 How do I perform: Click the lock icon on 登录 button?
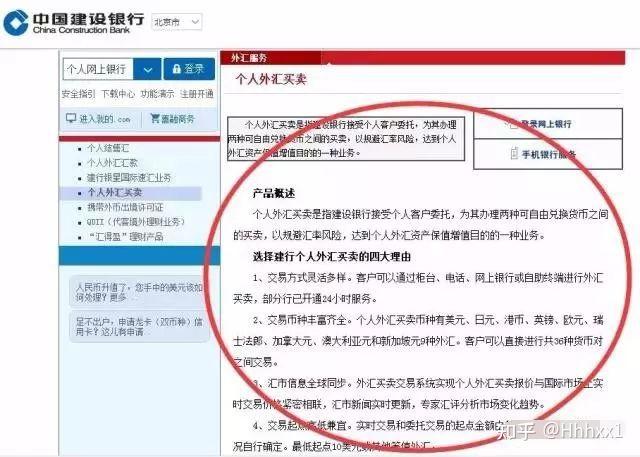click(x=176, y=69)
